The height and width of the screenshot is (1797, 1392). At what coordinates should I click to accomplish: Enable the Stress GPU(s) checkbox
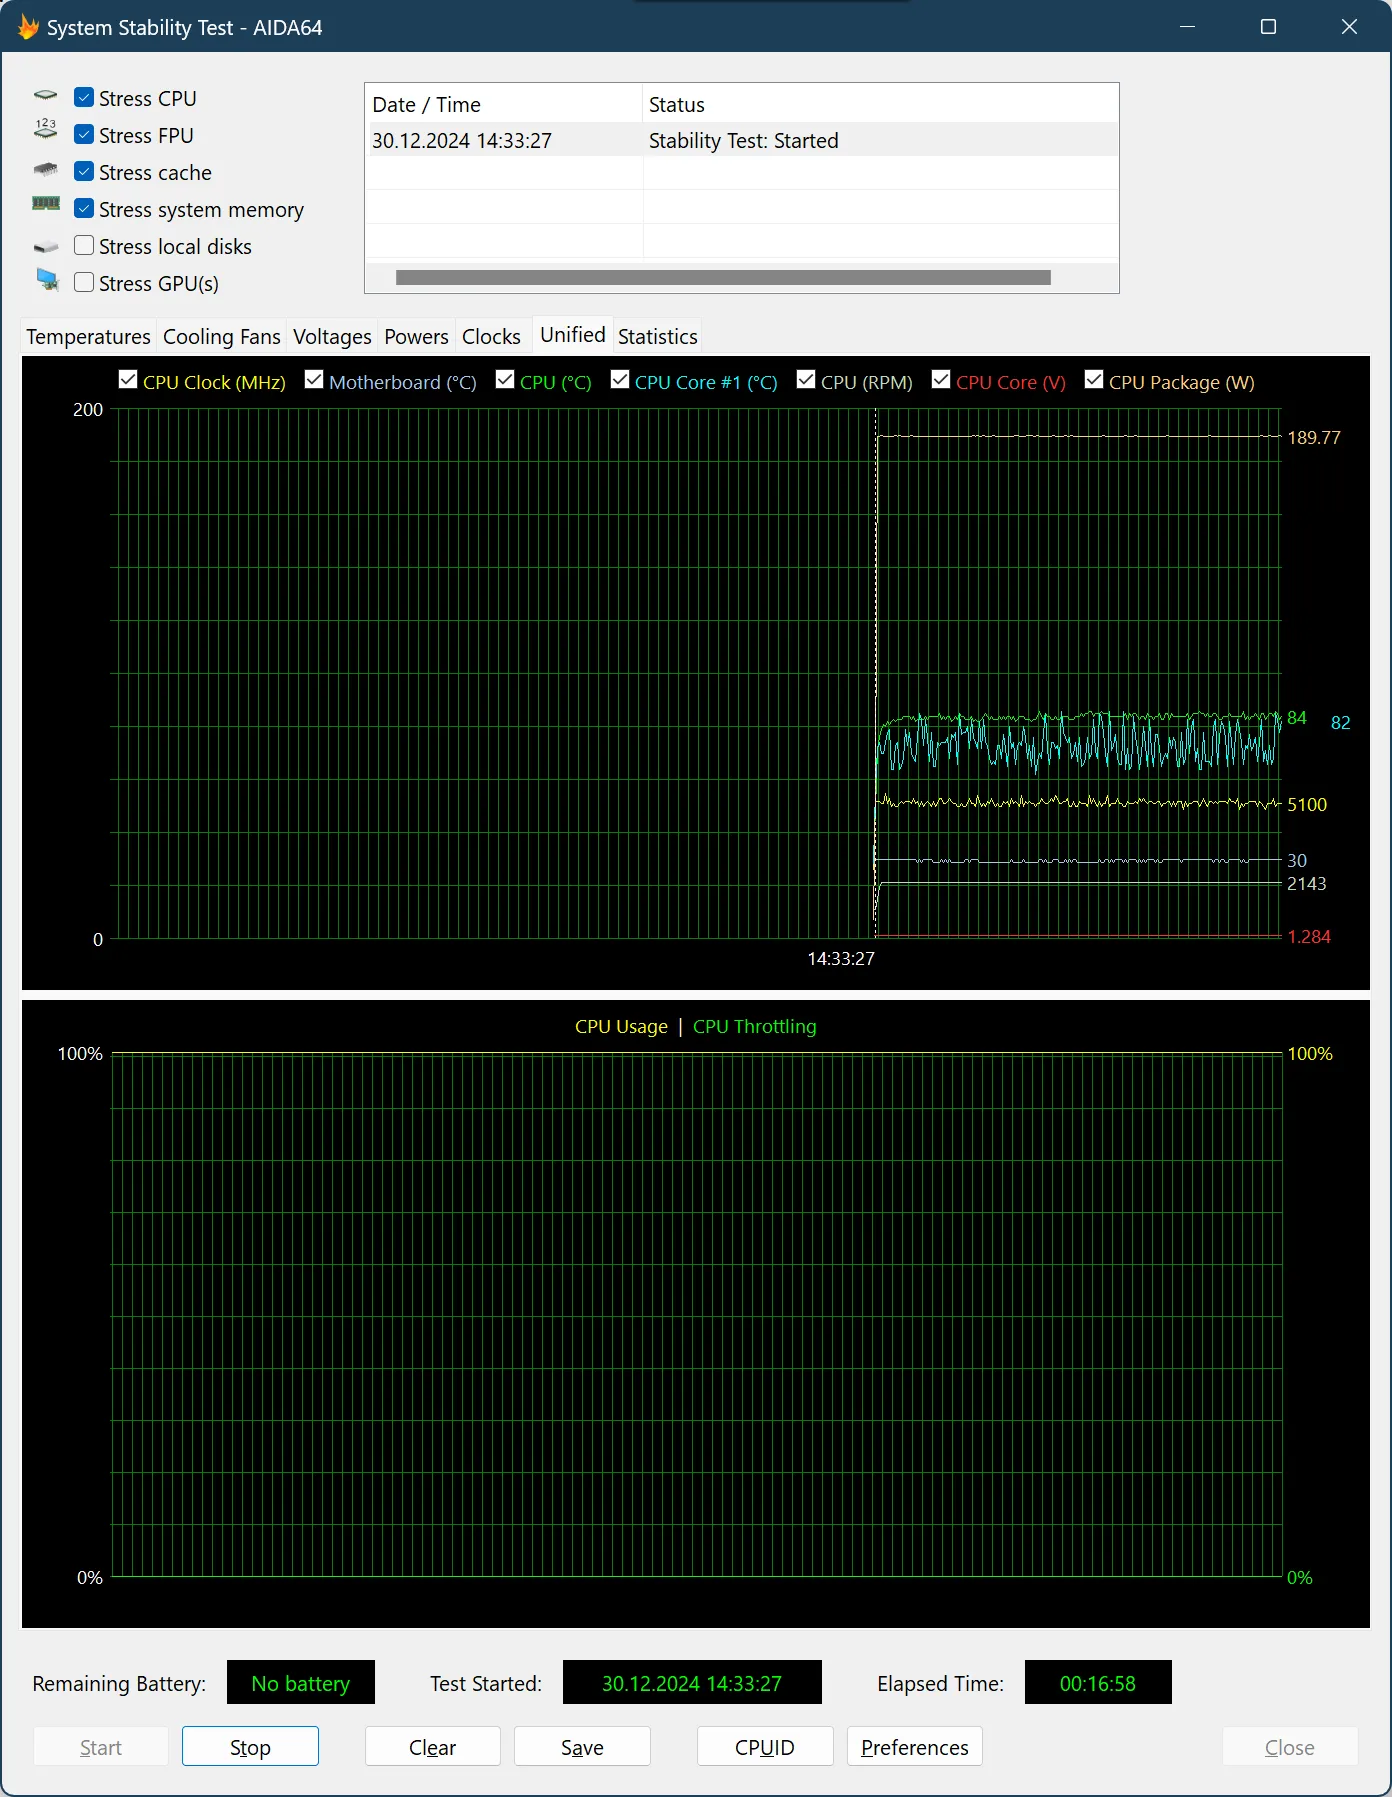point(84,283)
